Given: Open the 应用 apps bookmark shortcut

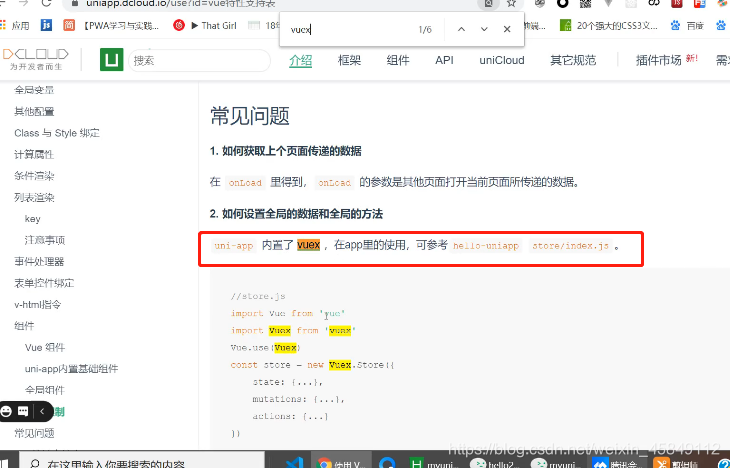Looking at the screenshot, I should (15, 26).
